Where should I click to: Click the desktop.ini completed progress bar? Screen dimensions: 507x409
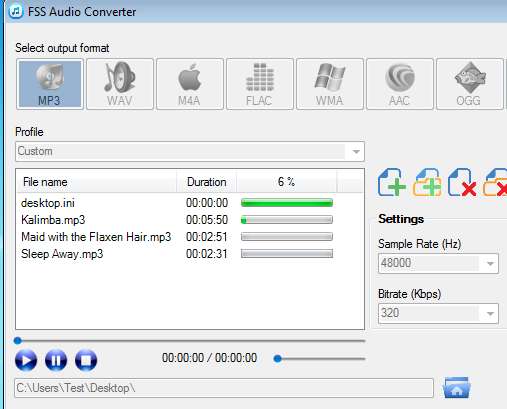click(287, 203)
